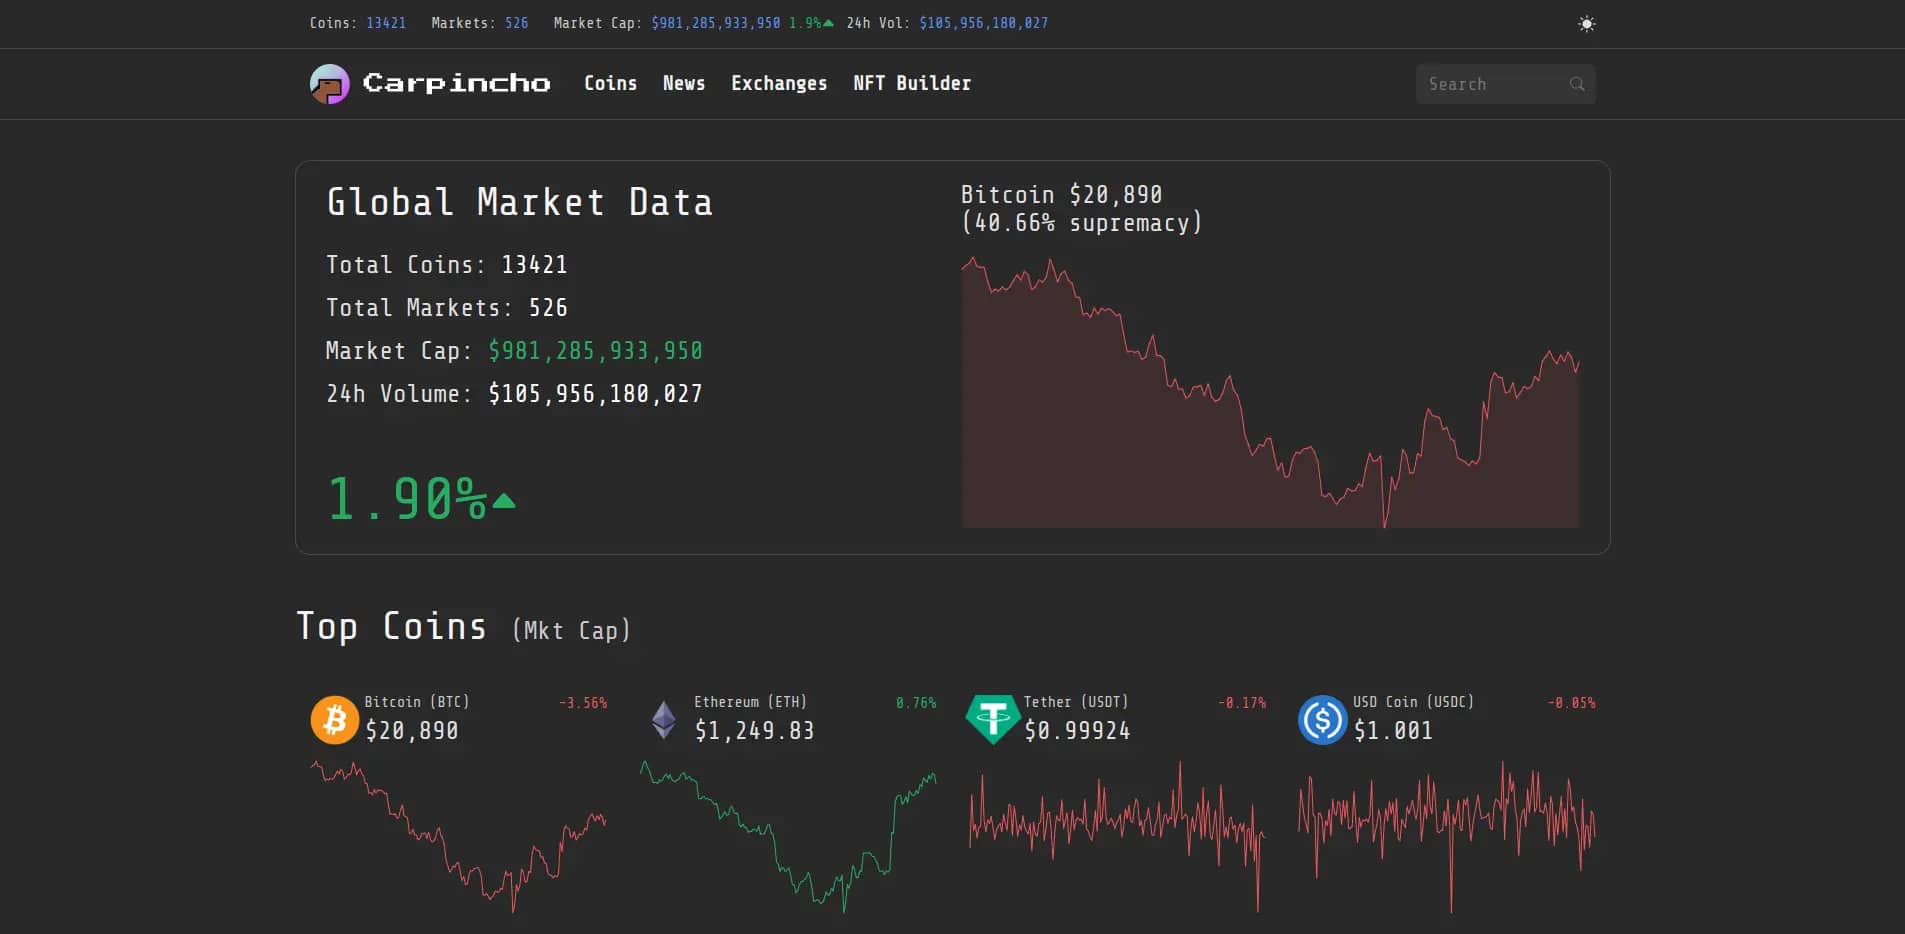Click the Bitcoin orange coin icon

pyautogui.click(x=335, y=720)
